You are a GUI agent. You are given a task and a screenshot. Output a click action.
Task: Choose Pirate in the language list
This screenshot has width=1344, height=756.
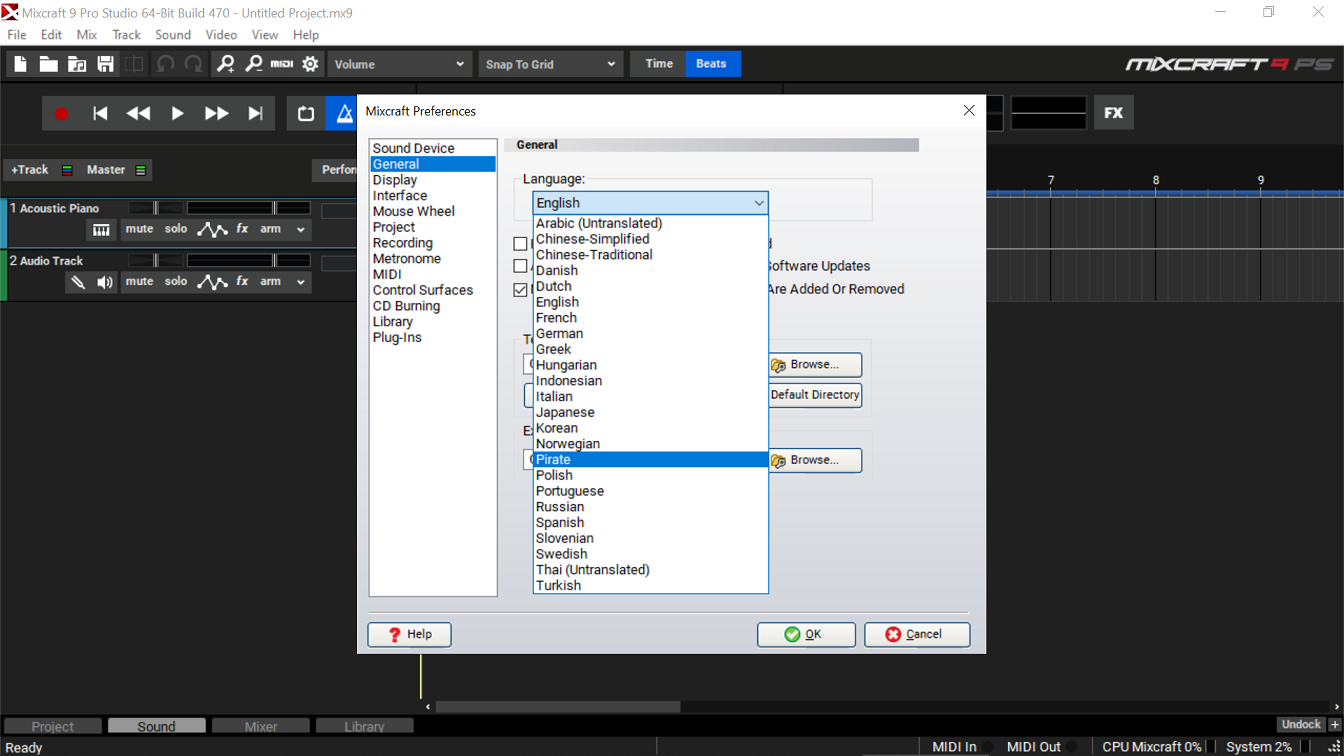click(x=650, y=460)
